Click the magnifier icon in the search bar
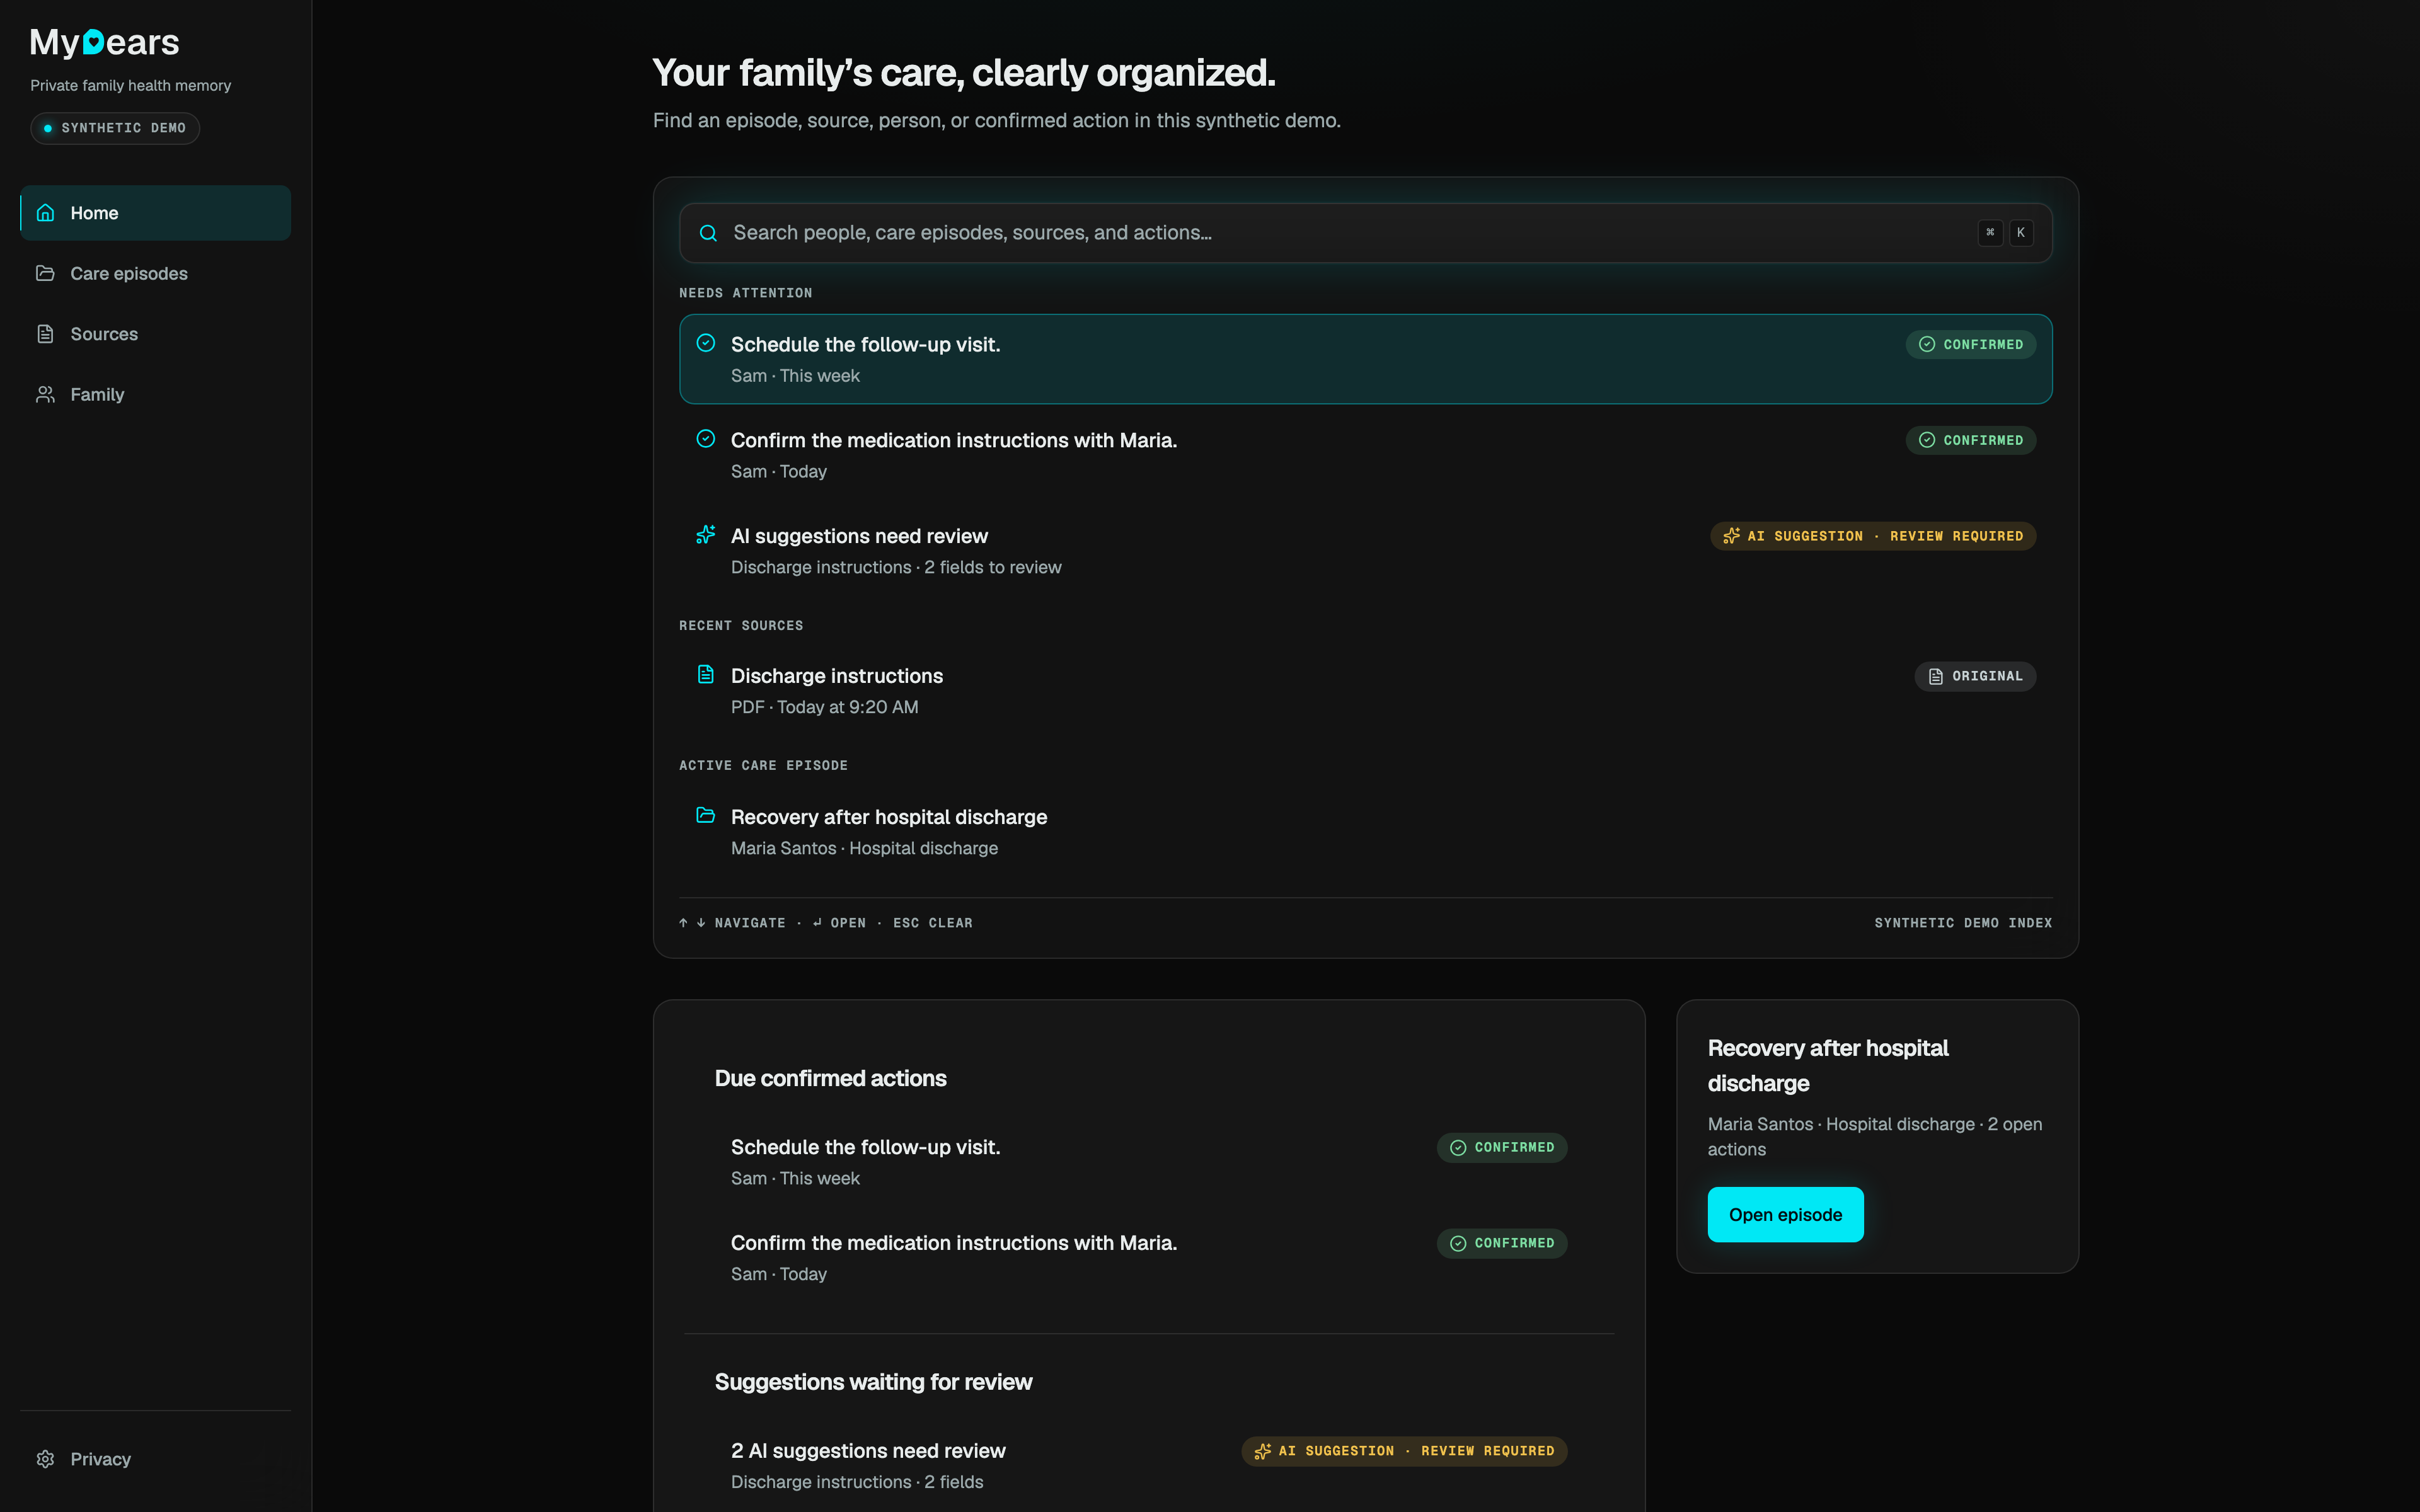 coord(708,233)
